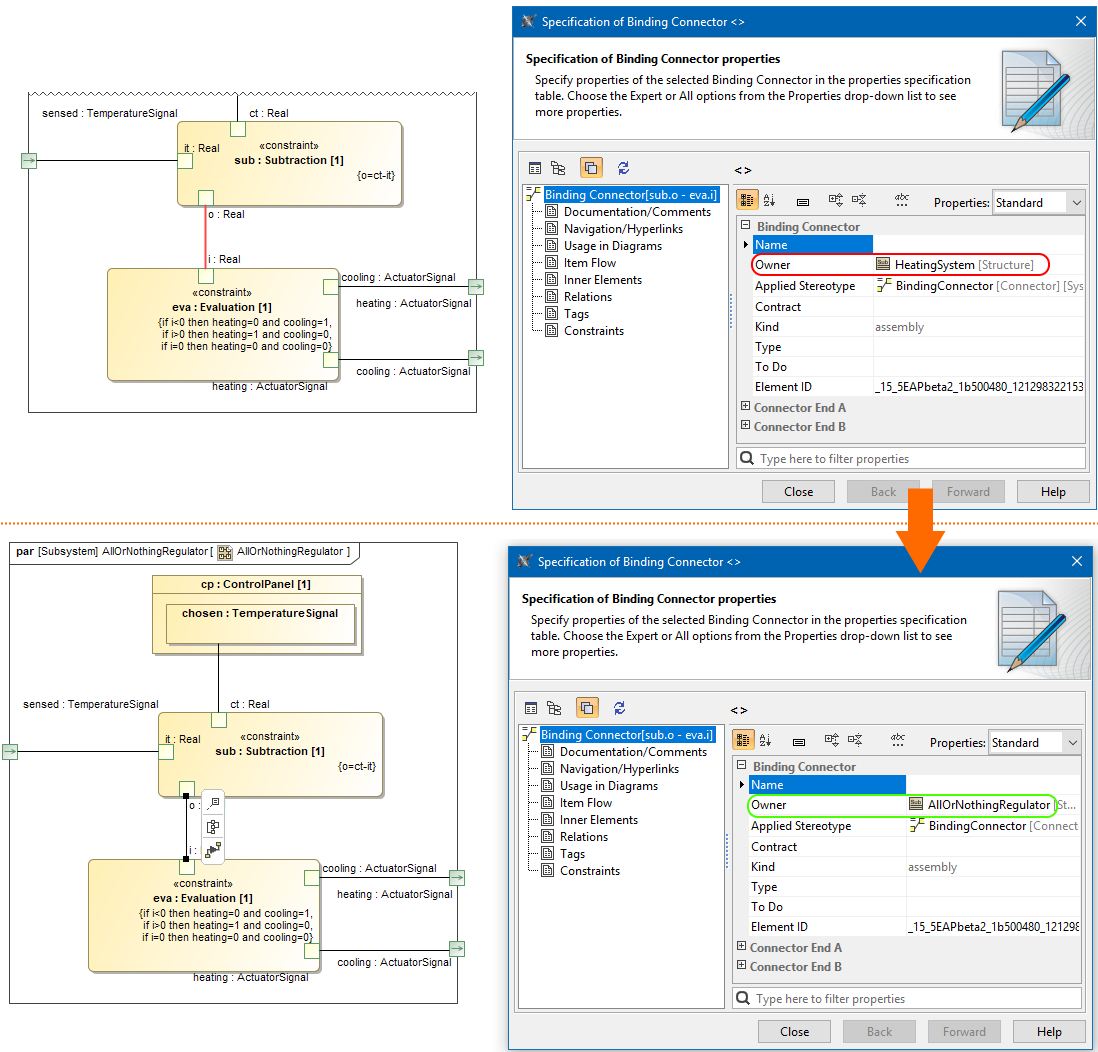Select Tags node in upper dialog tree

coord(576,314)
